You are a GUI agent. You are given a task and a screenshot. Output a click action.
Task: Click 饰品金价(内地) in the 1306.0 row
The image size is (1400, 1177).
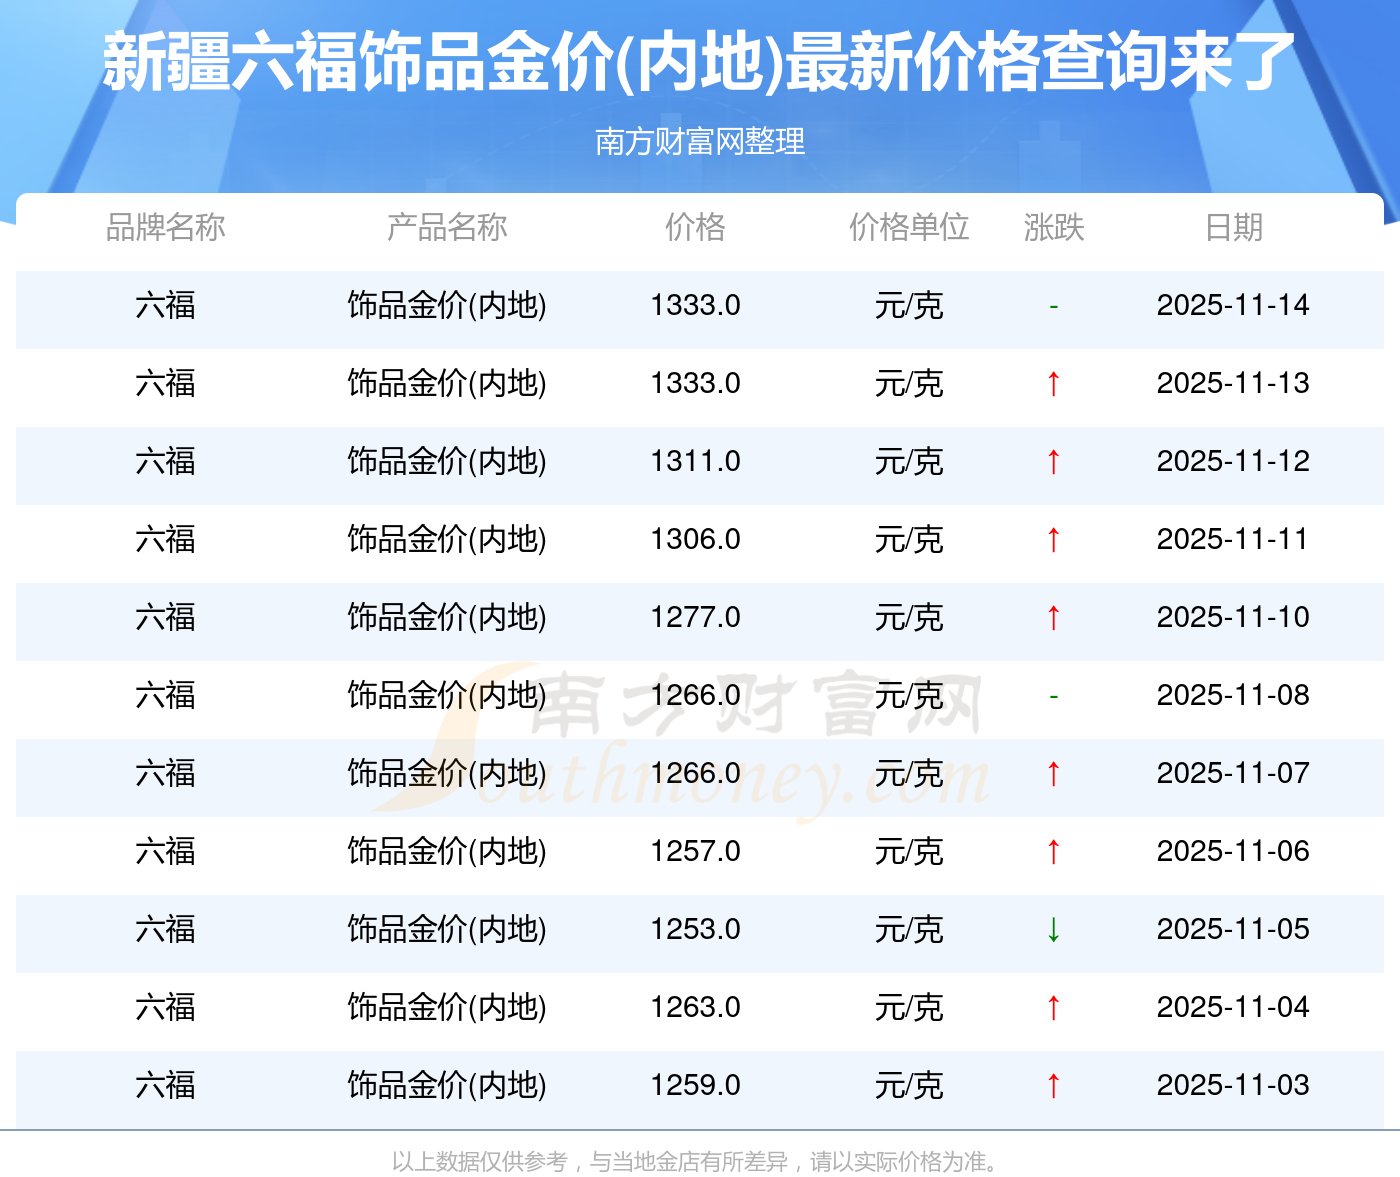447,539
